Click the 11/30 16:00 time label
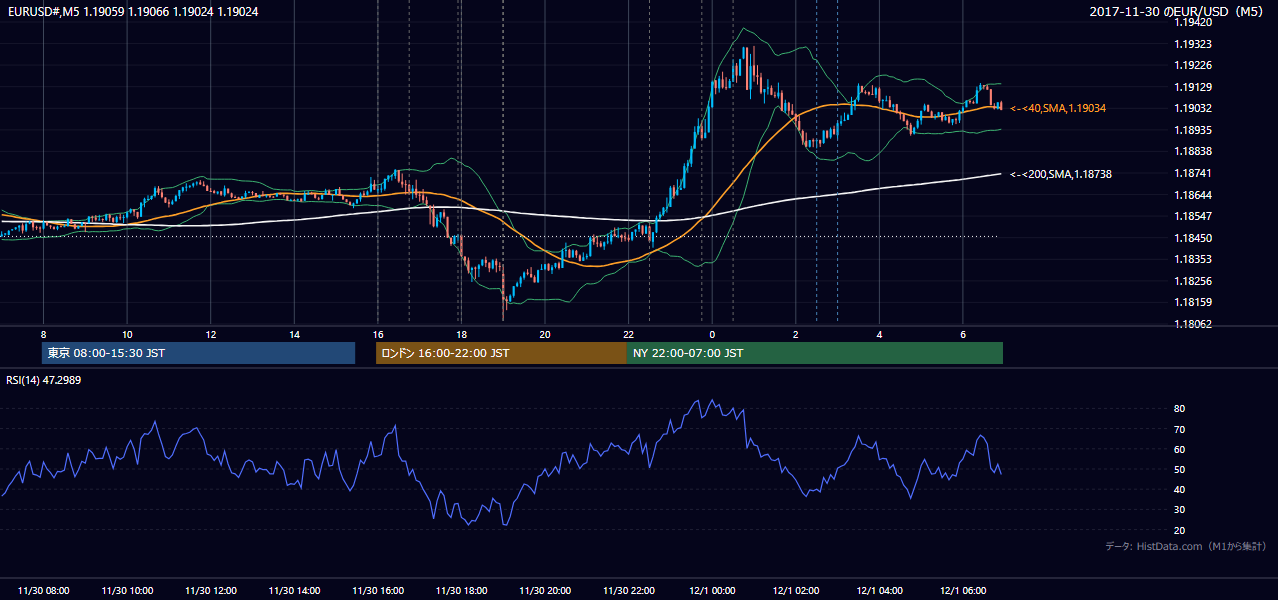Screen dimensions: 1278x600 point(378,591)
